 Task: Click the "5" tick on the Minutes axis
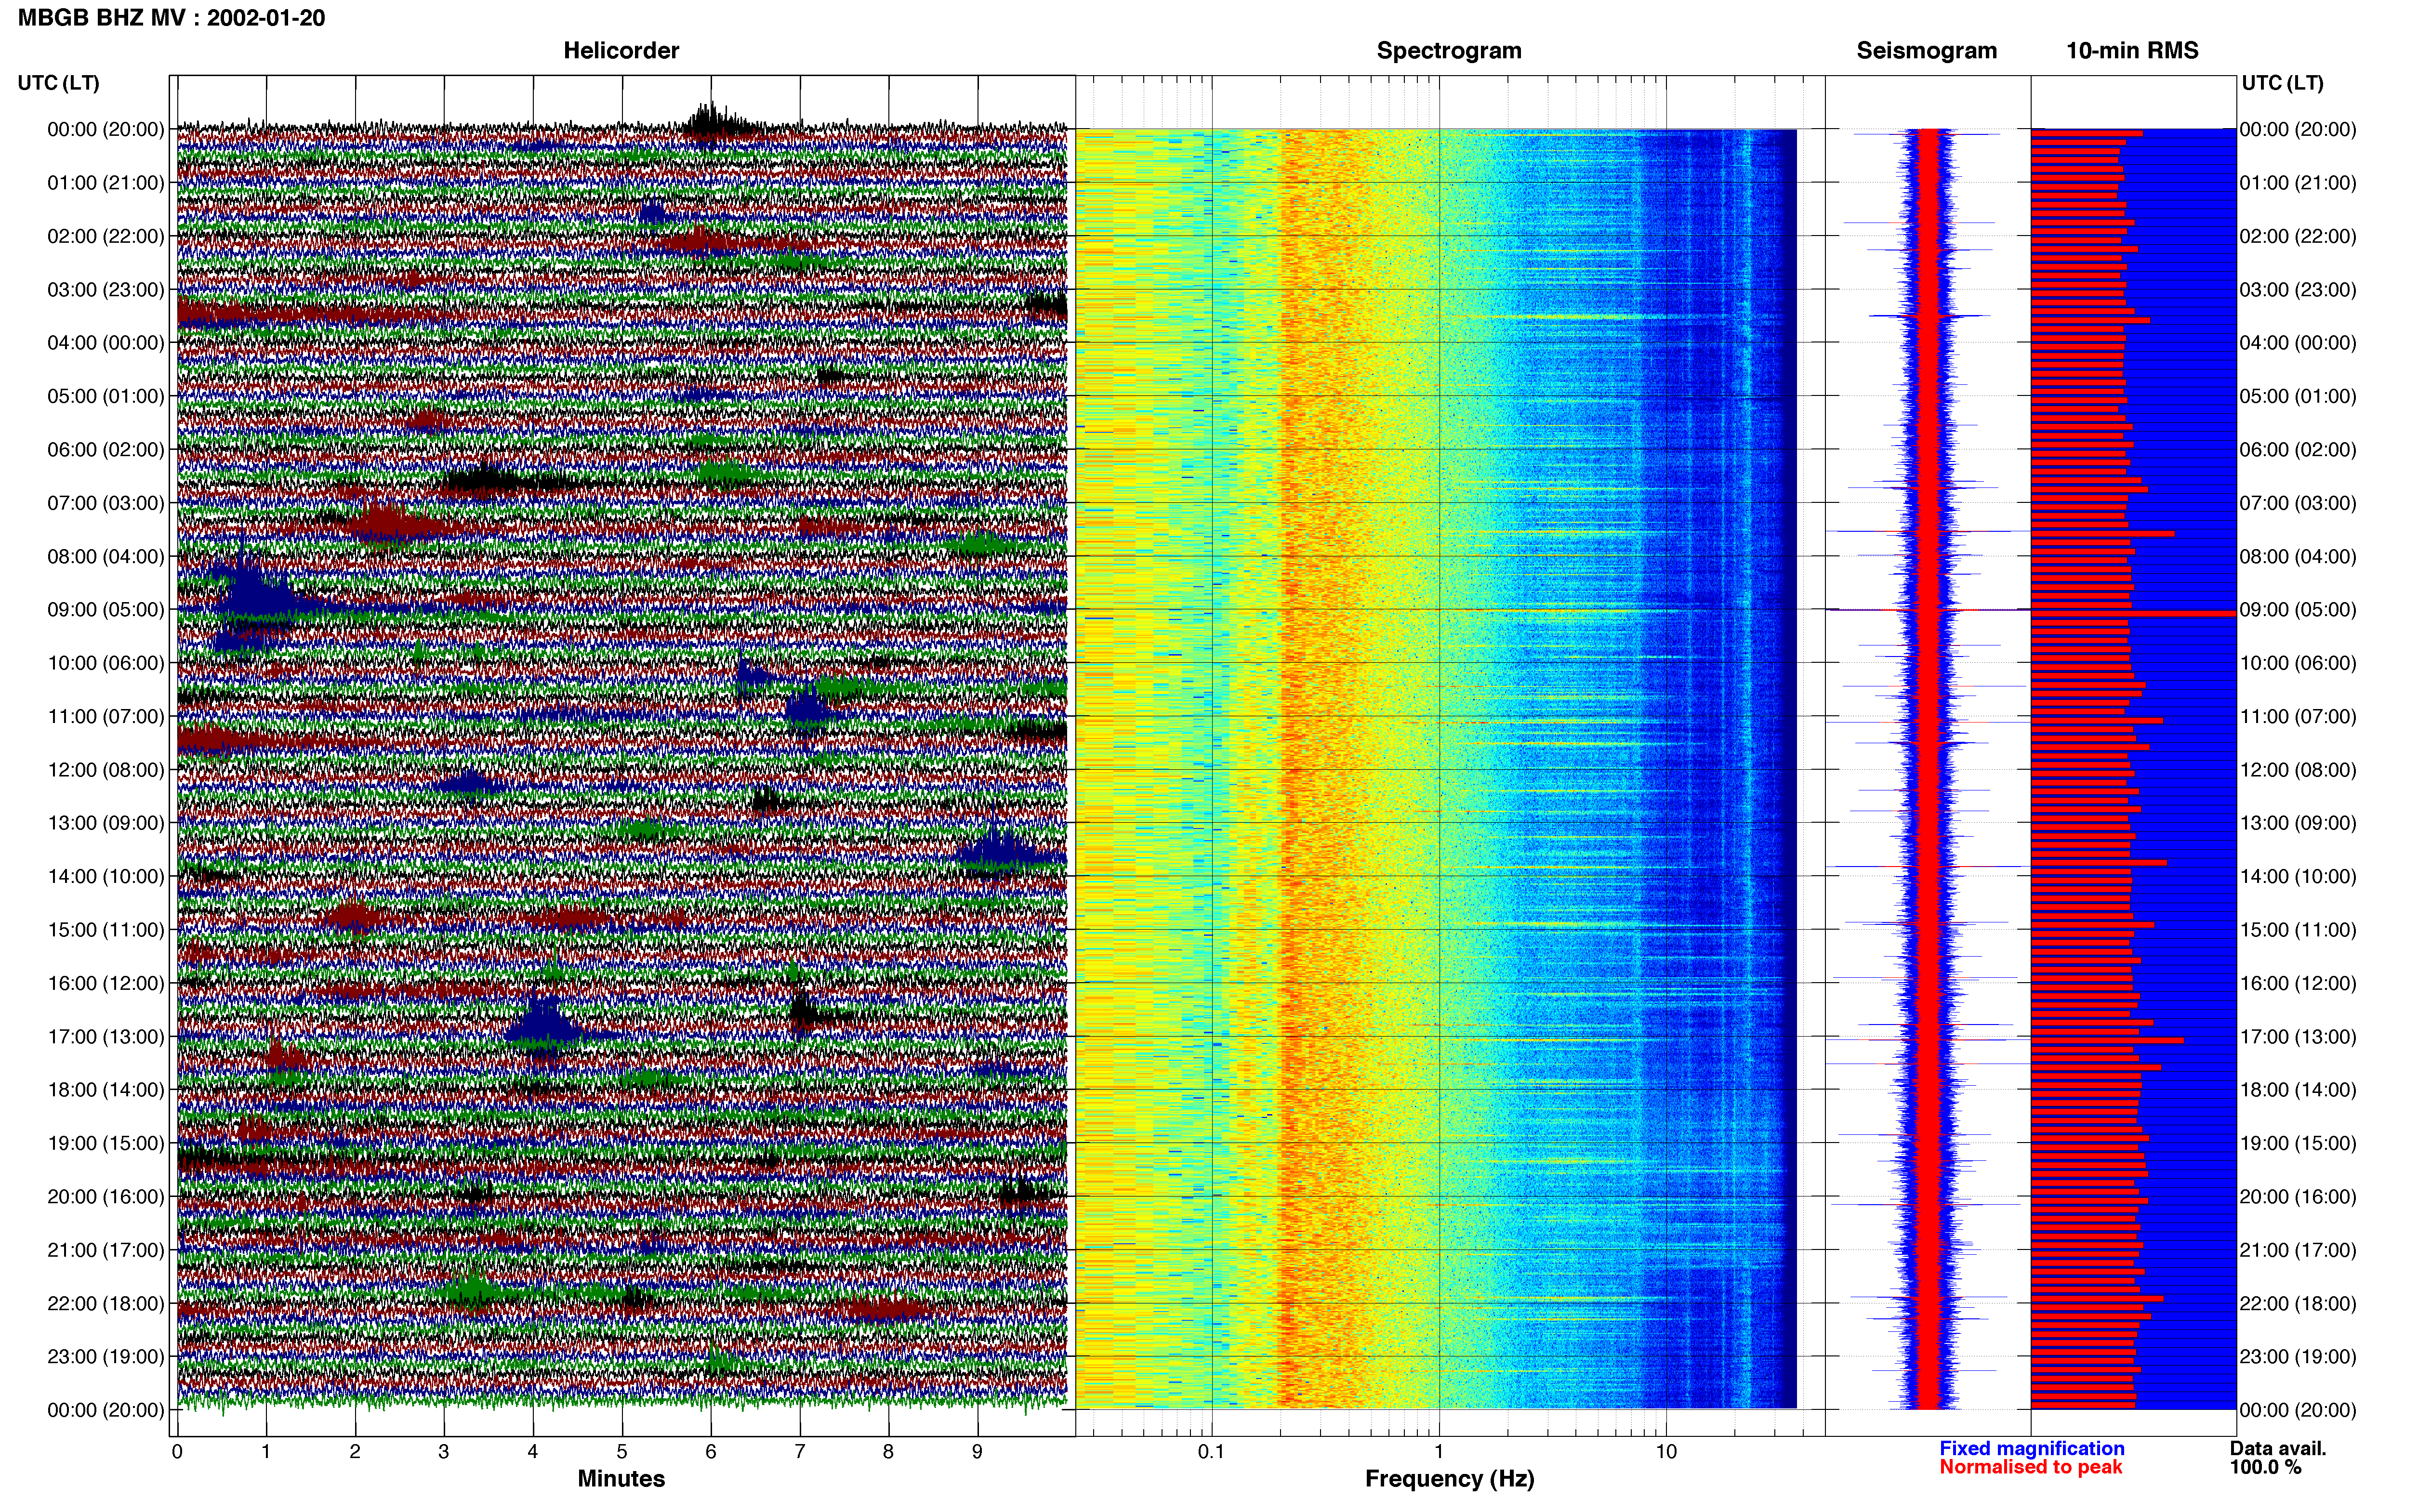tap(622, 1452)
